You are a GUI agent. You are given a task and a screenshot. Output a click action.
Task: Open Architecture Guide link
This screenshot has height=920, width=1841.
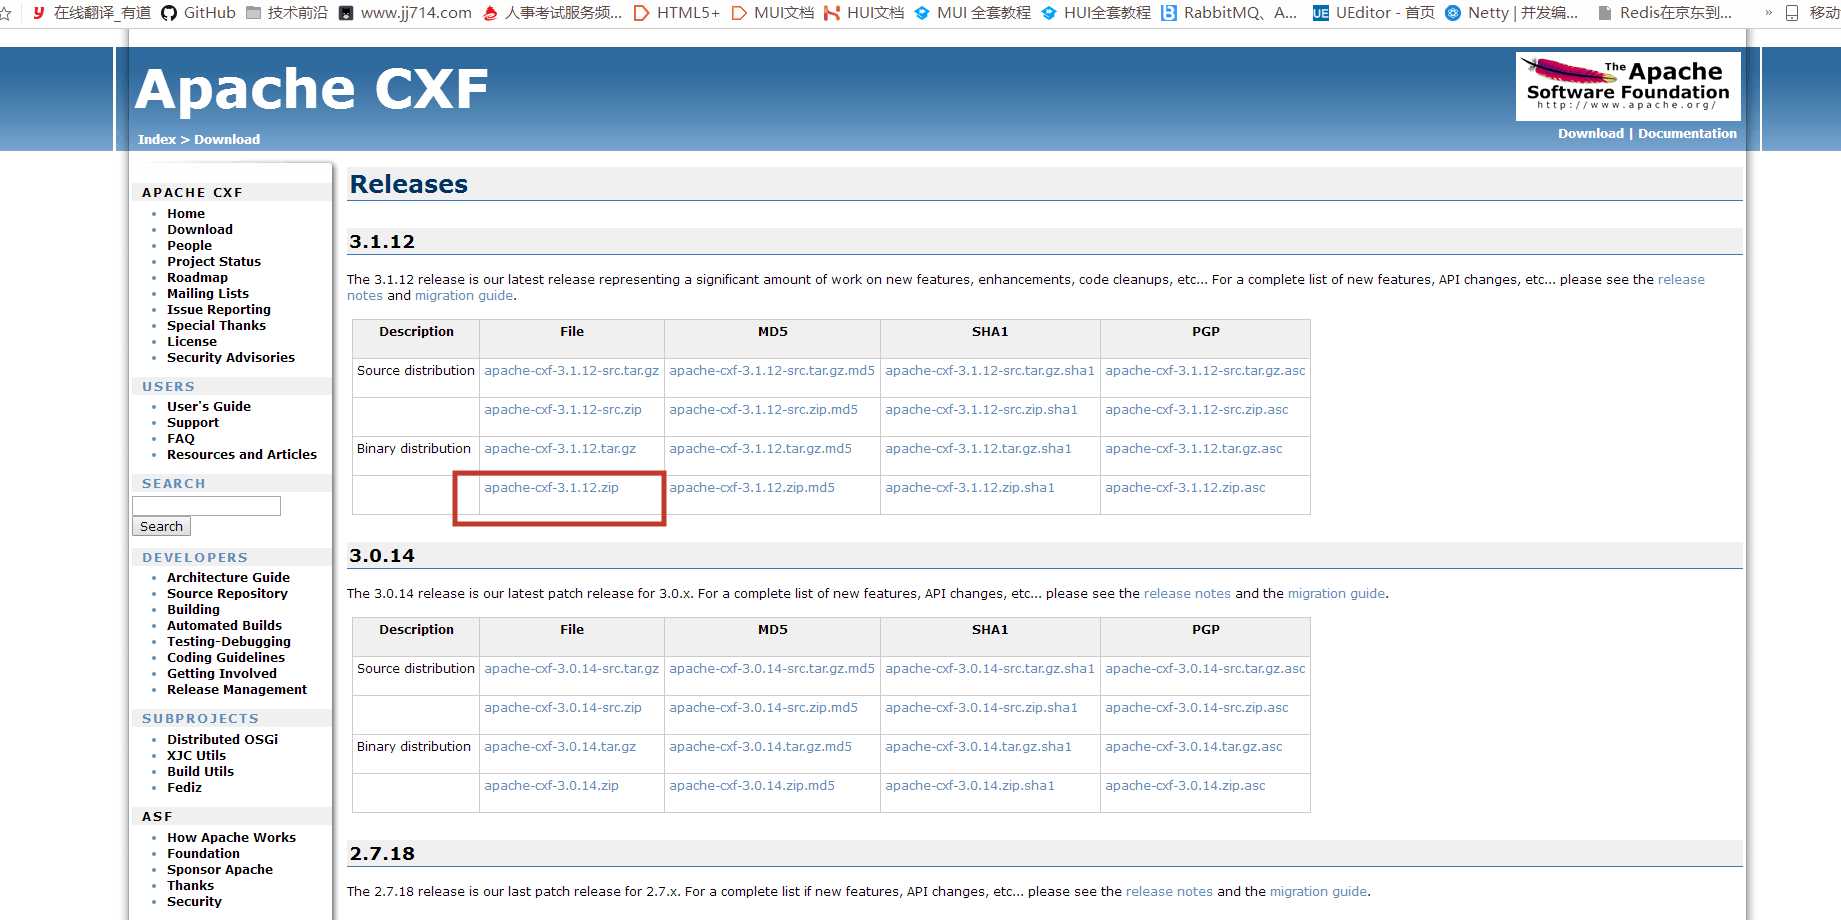[228, 577]
